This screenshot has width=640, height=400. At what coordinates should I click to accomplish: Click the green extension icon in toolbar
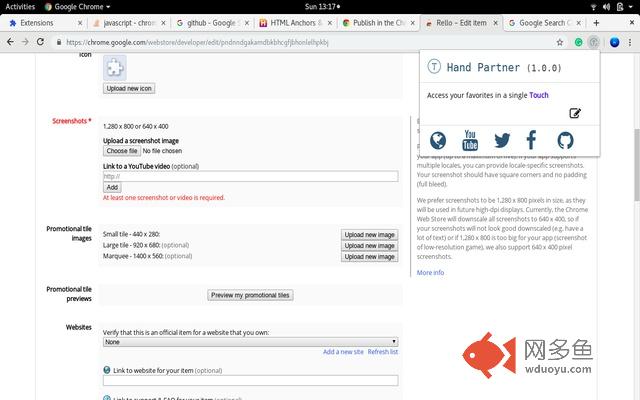tap(578, 42)
